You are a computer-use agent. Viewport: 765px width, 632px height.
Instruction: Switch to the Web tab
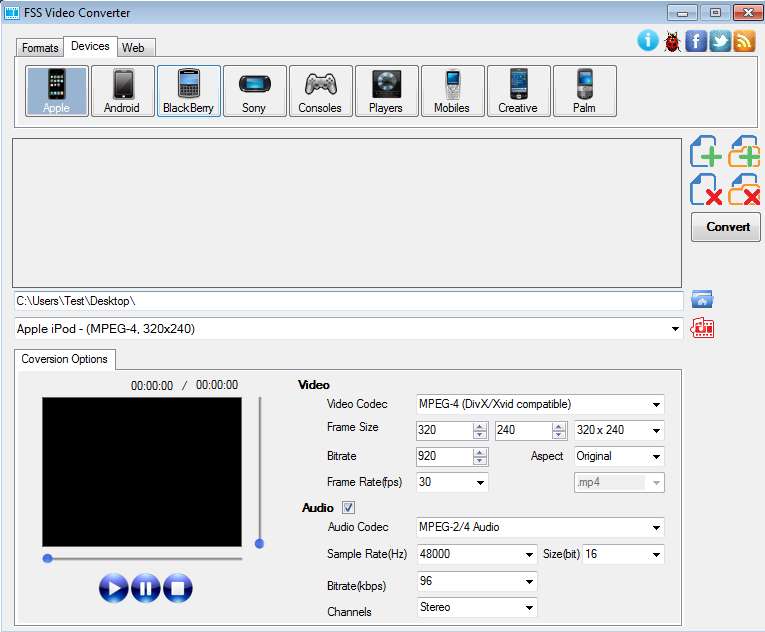pos(133,48)
